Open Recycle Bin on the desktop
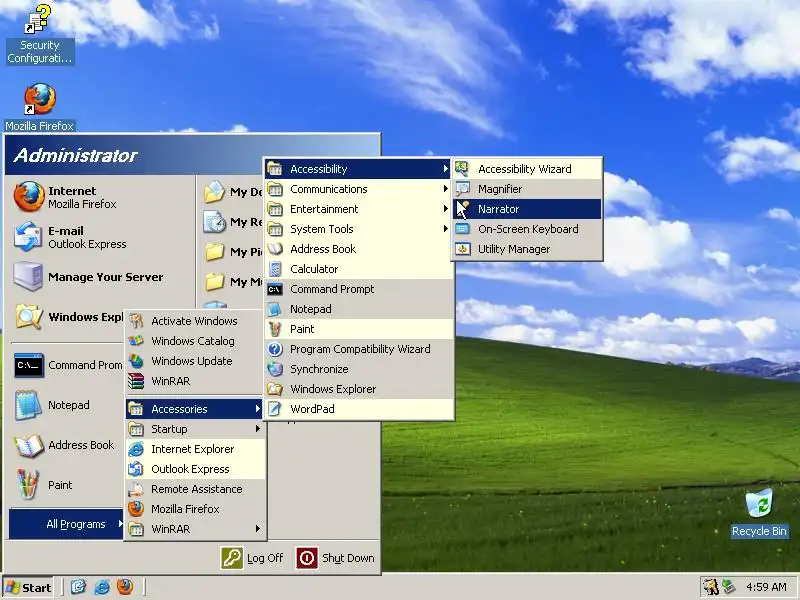 [x=759, y=513]
